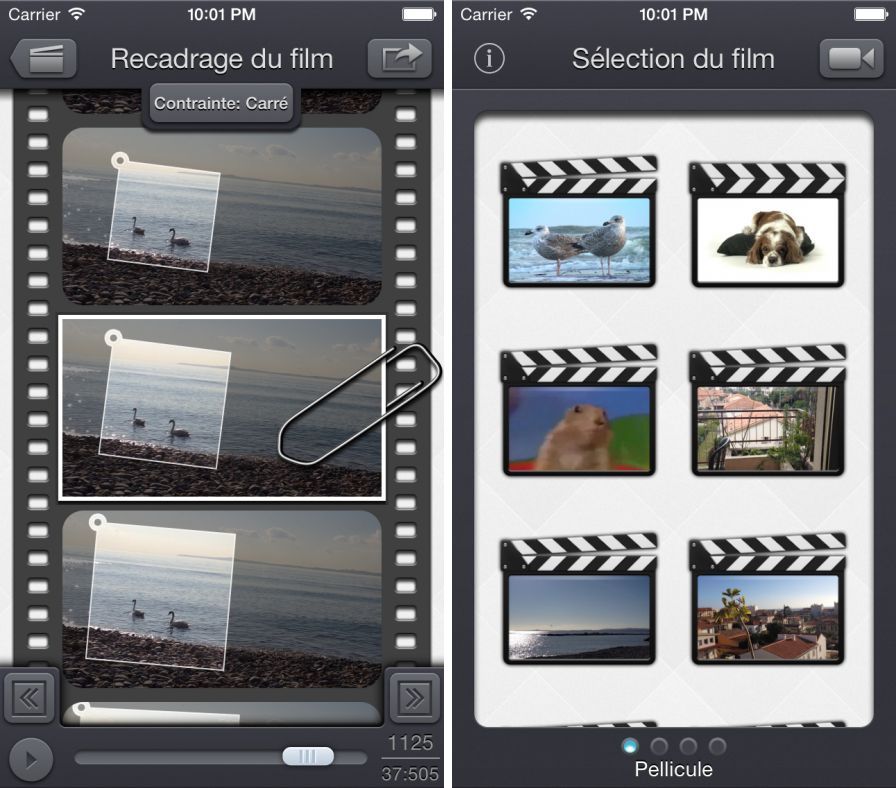The width and height of the screenshot is (896, 788).
Task: Click the paperclip on selected frame
Action: [x=360, y=403]
